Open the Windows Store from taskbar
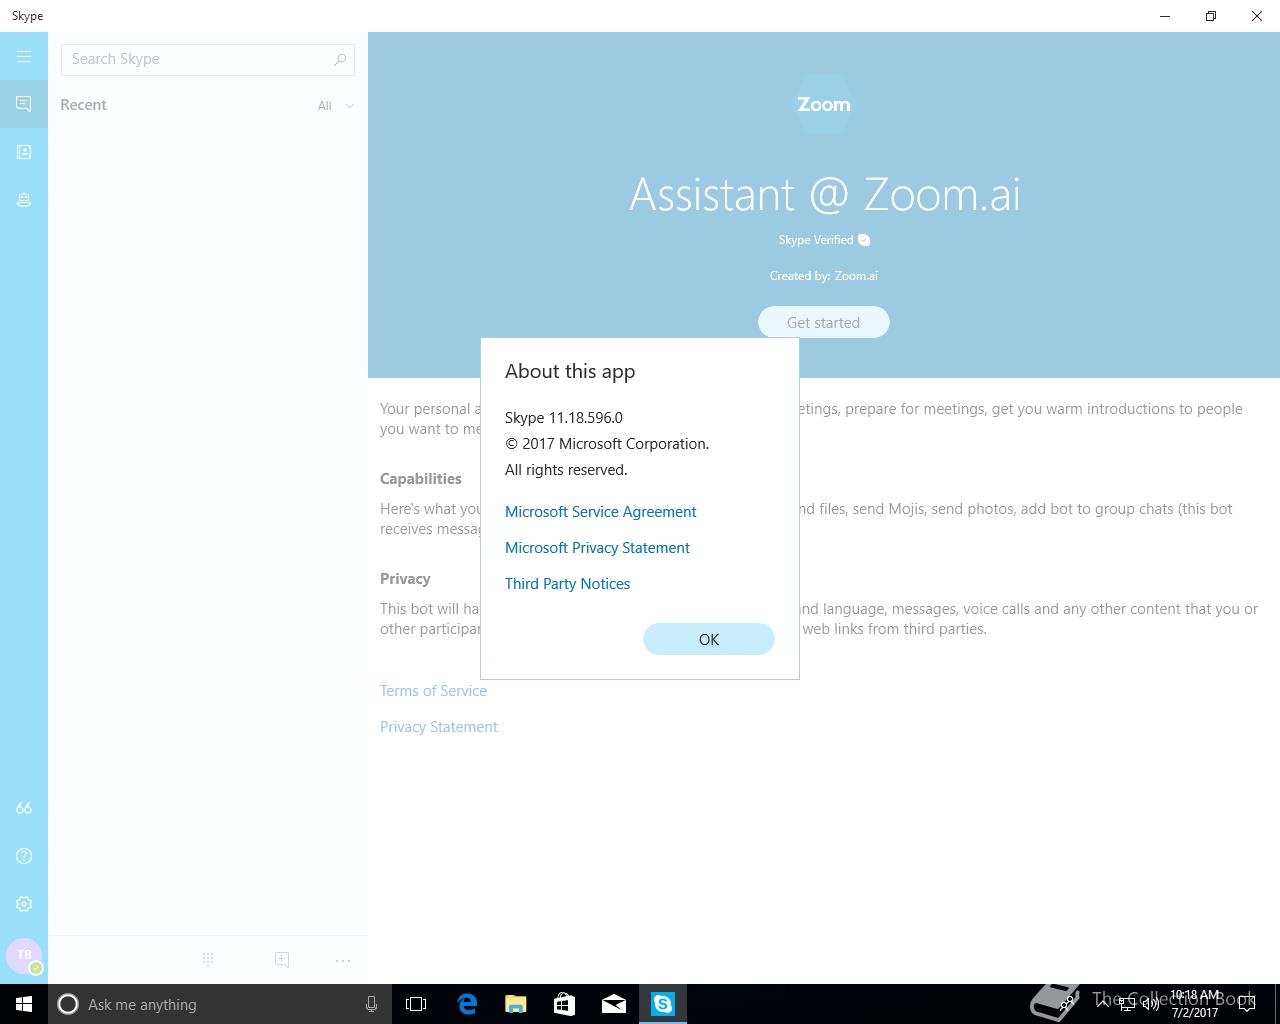This screenshot has height=1024, width=1280. (565, 1004)
